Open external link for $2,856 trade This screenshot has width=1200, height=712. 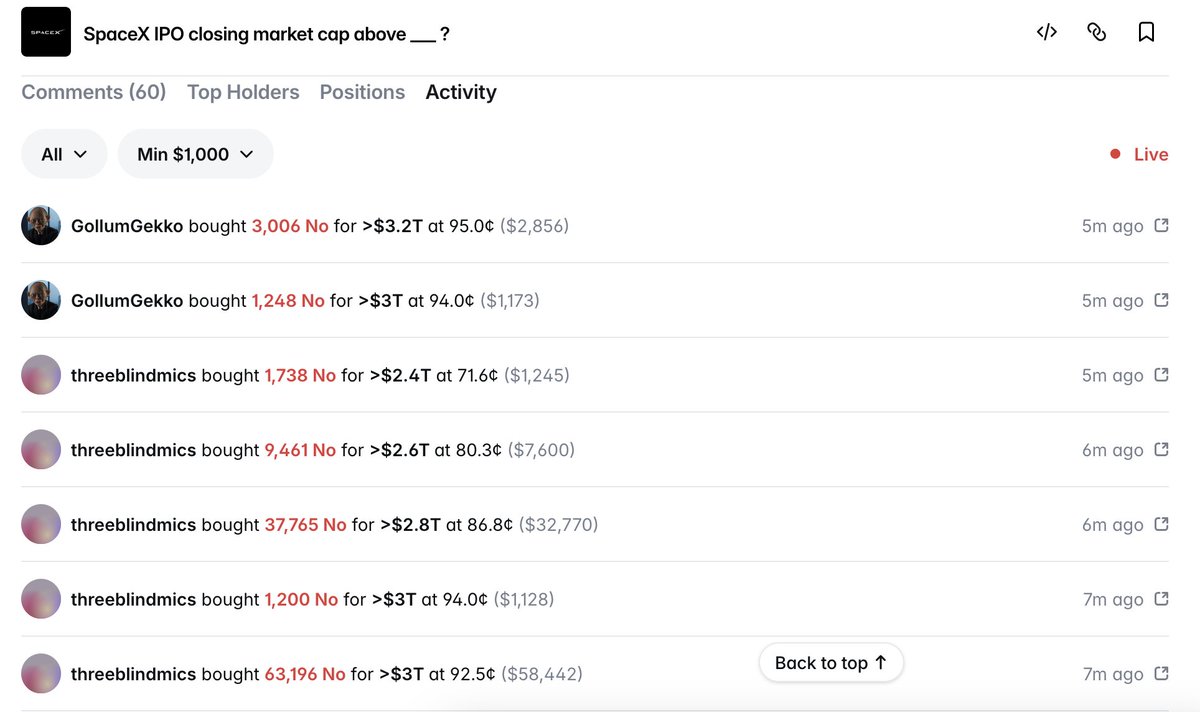[x=1161, y=226]
